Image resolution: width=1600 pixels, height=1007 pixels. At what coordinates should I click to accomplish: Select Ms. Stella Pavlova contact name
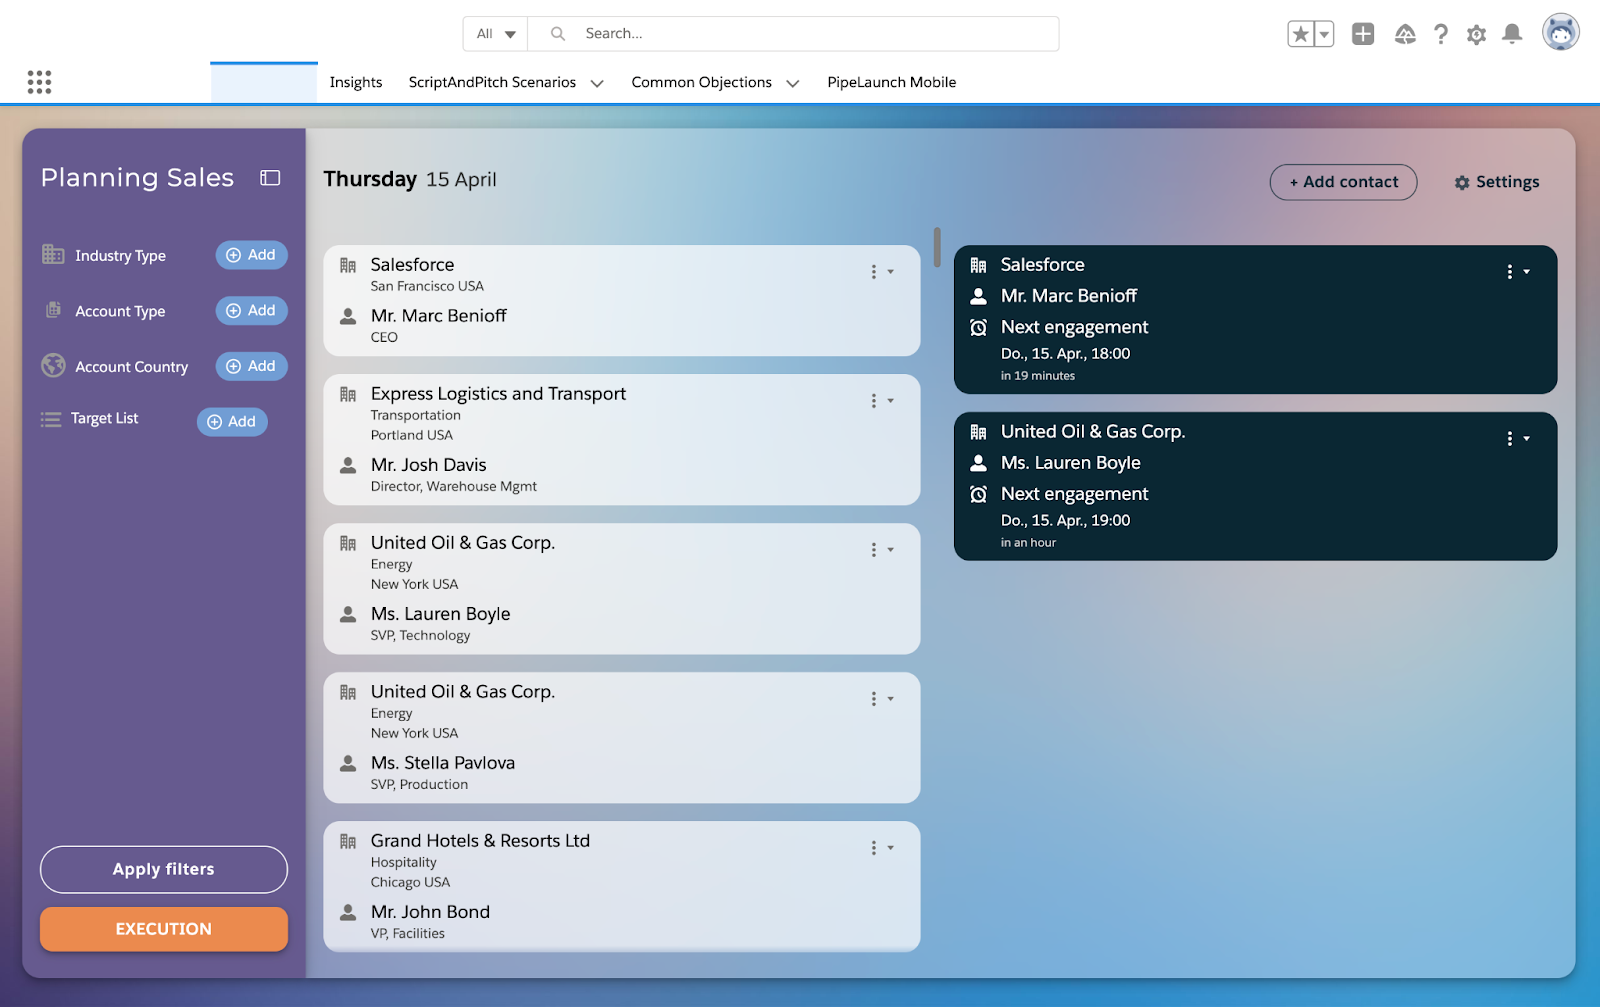click(443, 763)
